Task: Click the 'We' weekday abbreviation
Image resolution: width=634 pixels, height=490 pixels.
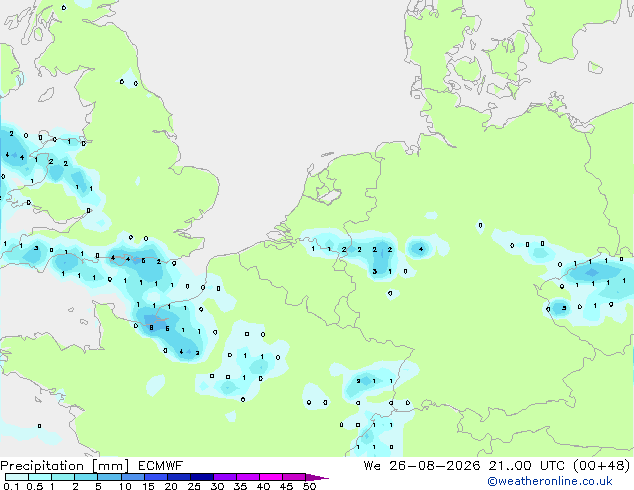Action: pos(372,466)
